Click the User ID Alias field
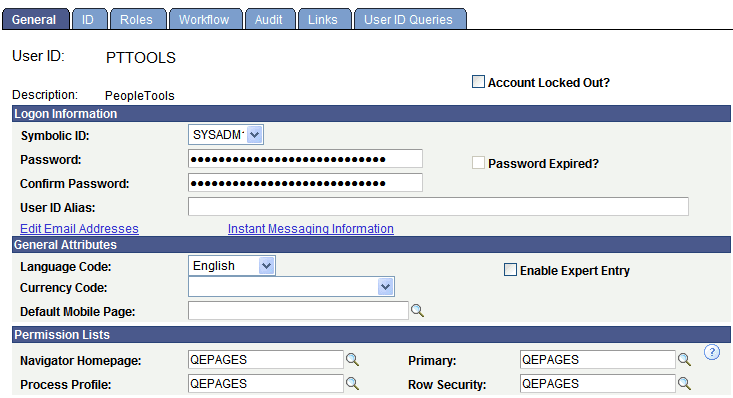Image resolution: width=733 pixels, height=398 pixels. coord(438,207)
